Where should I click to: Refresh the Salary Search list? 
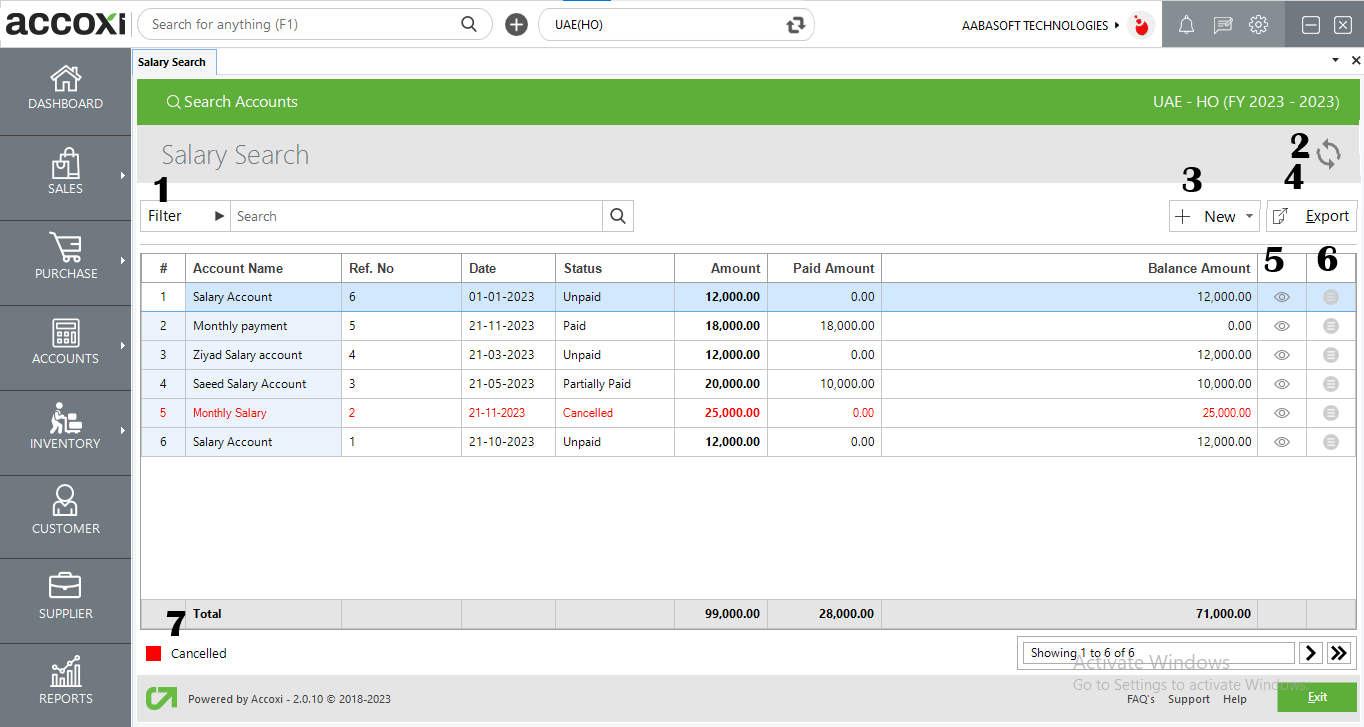(1329, 155)
